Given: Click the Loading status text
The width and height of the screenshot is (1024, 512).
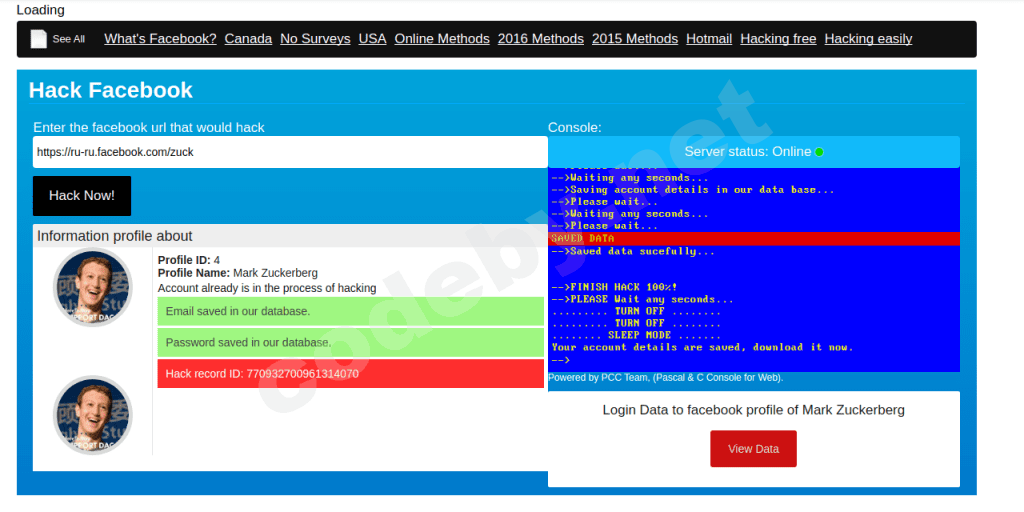Looking at the screenshot, I should 40,10.
